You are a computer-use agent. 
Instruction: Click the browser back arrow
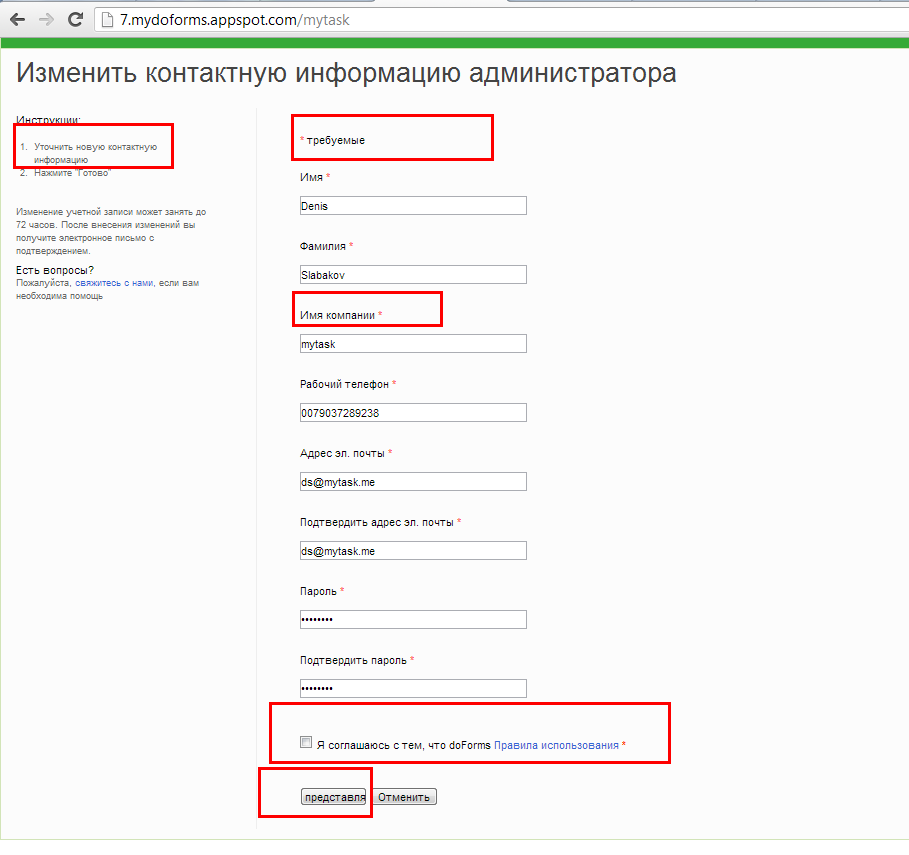point(17,19)
